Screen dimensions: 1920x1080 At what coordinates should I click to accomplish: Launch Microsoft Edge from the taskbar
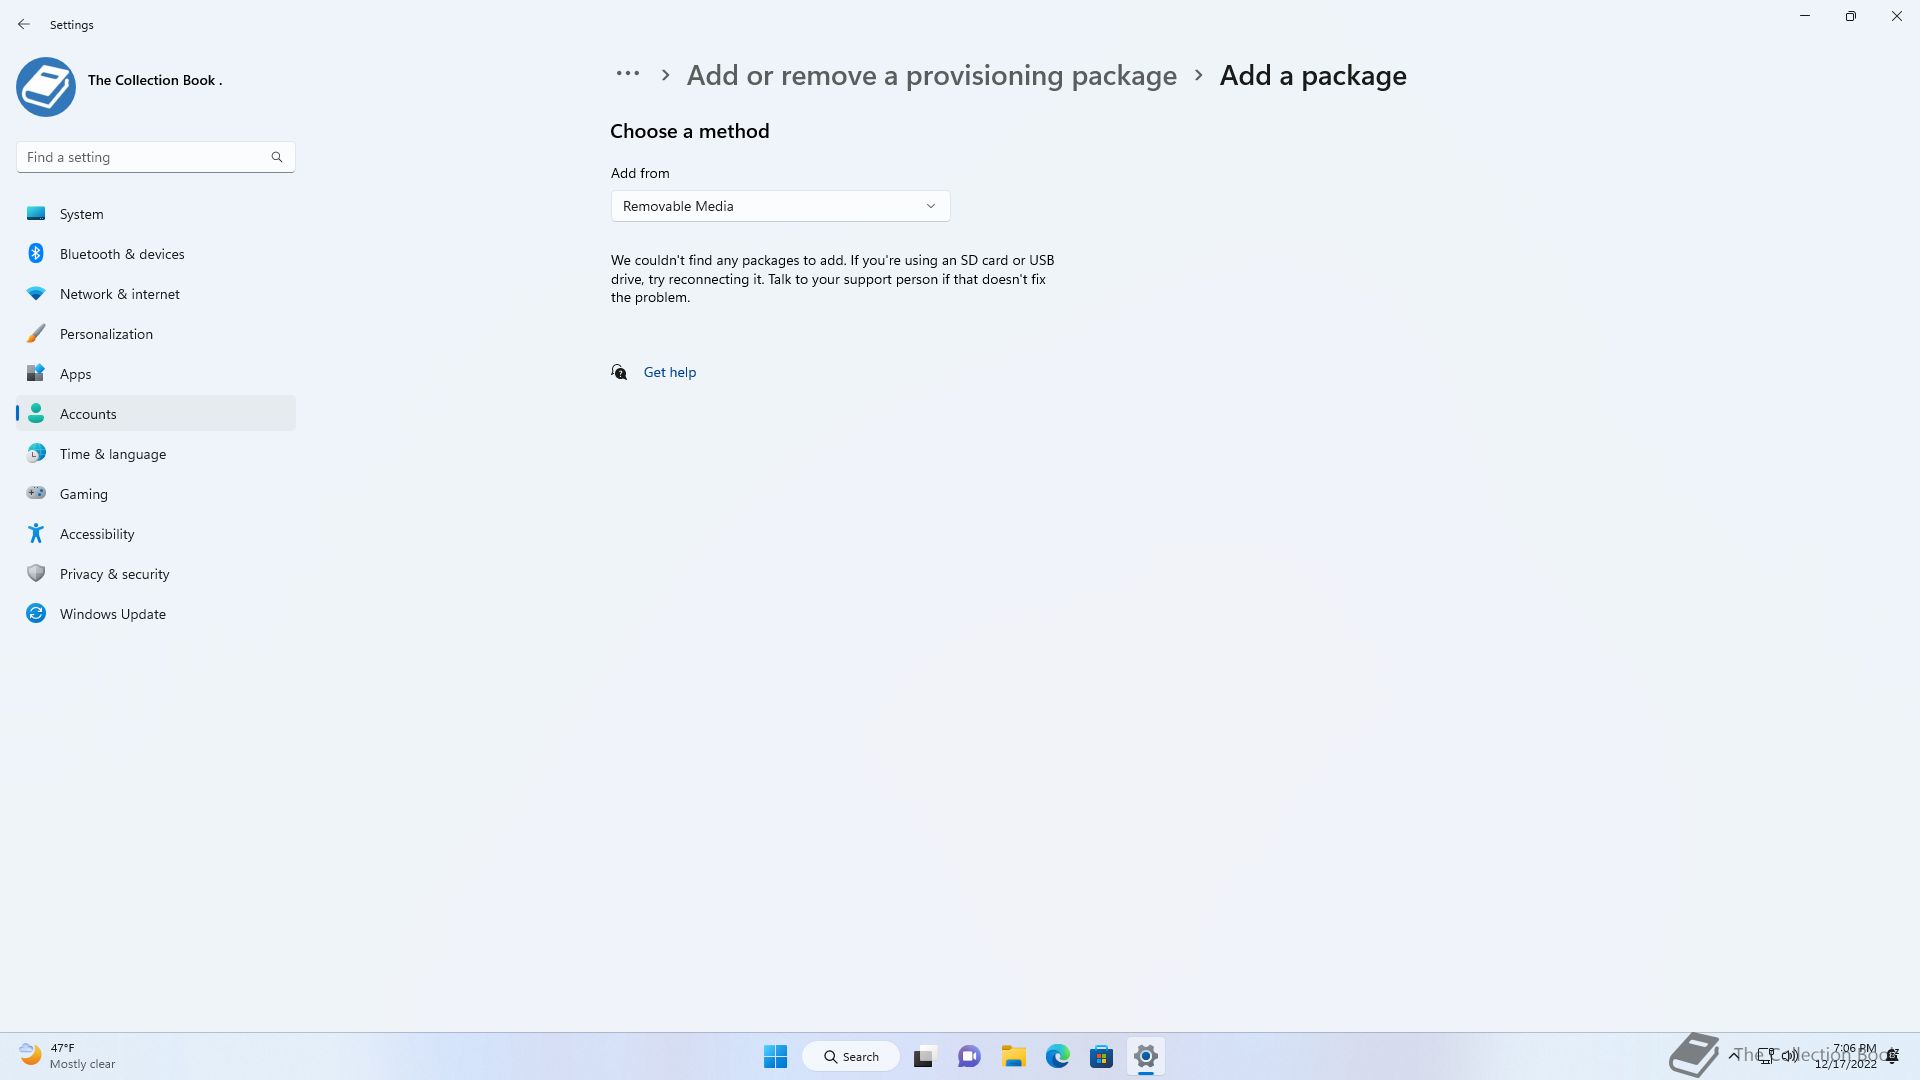pyautogui.click(x=1057, y=1056)
